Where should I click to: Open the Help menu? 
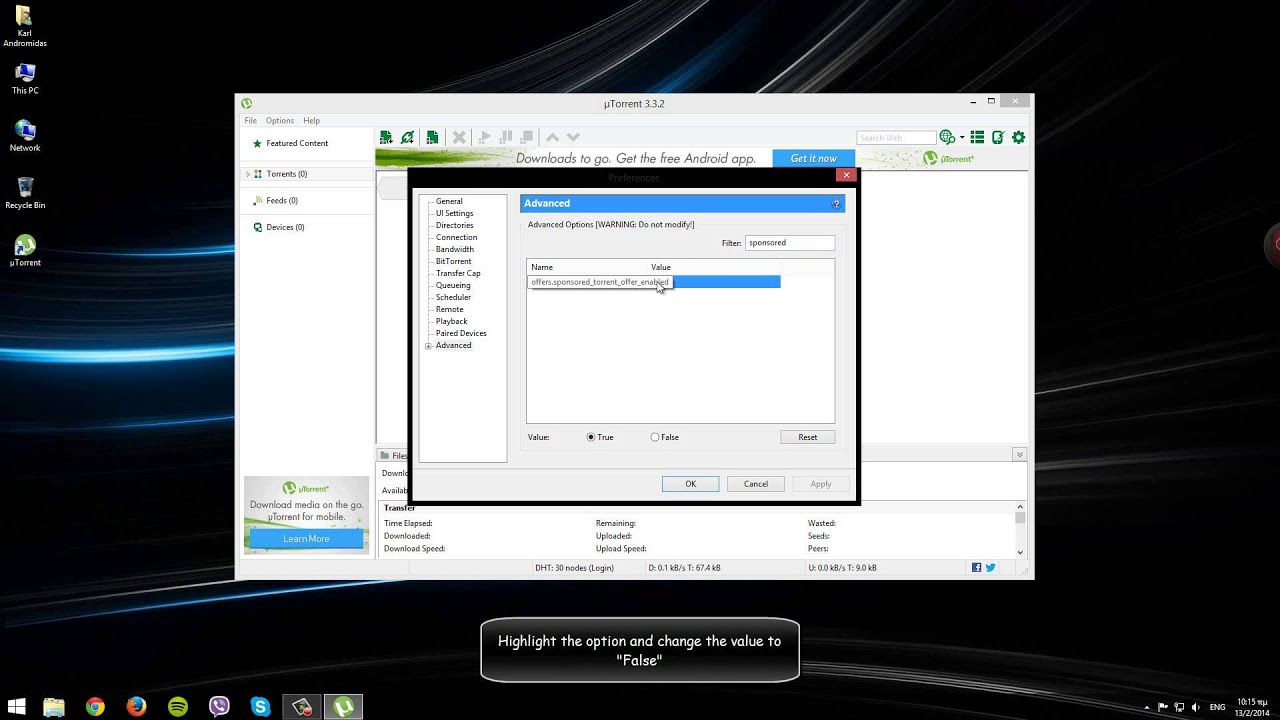(x=312, y=120)
